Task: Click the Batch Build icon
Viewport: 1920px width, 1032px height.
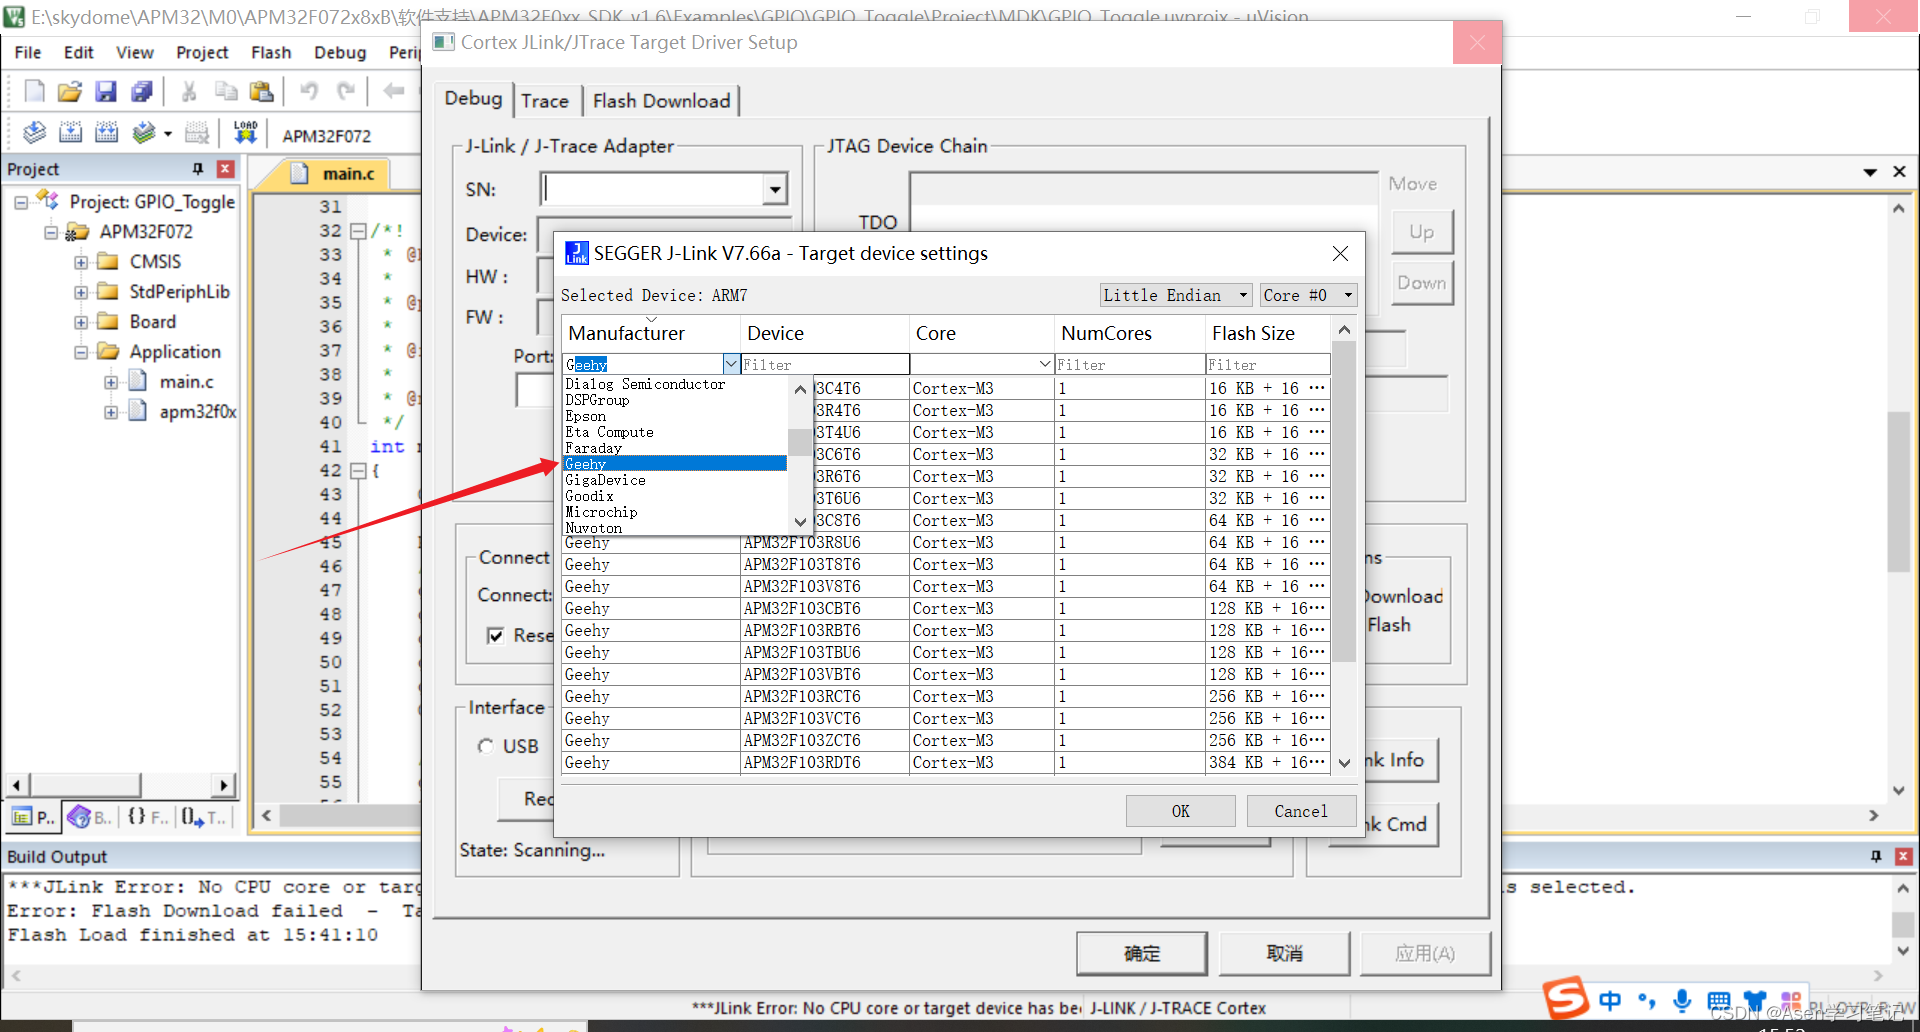Action: pyautogui.click(x=144, y=133)
